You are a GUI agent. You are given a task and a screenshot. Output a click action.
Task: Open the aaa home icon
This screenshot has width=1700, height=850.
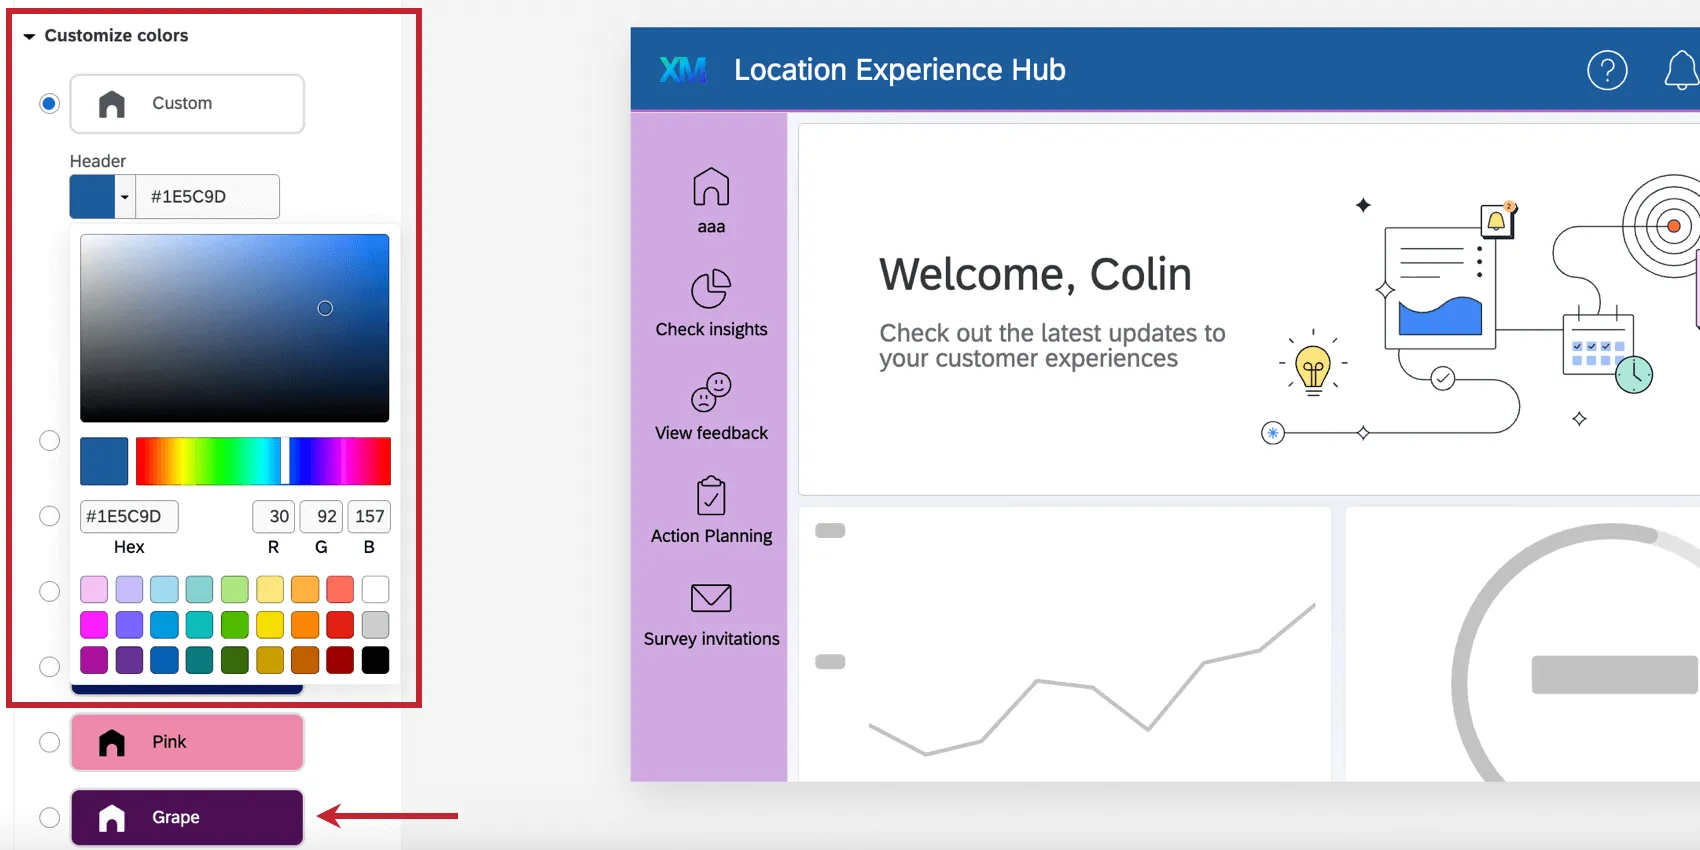tap(711, 188)
